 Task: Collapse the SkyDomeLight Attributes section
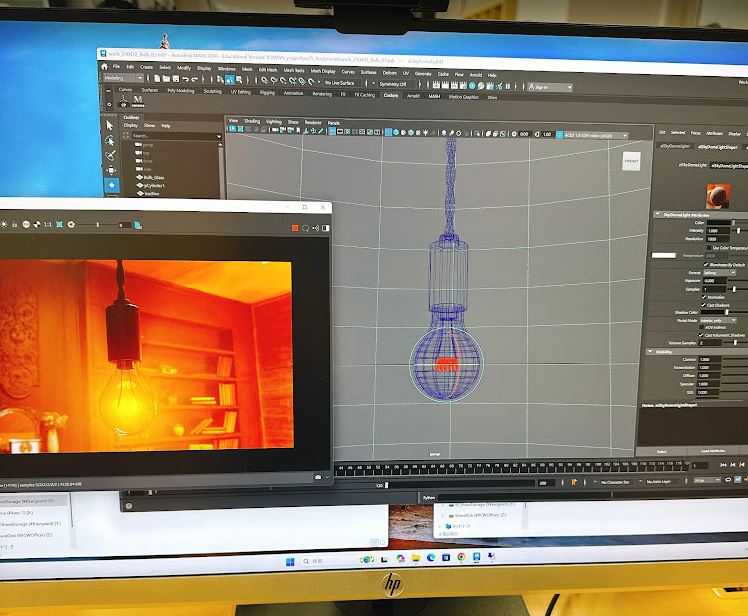point(657,215)
